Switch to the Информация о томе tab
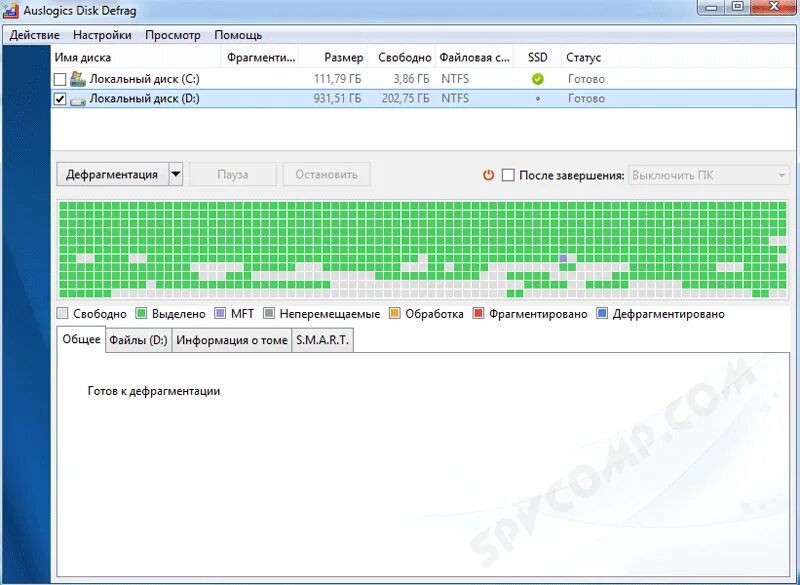 tap(232, 340)
